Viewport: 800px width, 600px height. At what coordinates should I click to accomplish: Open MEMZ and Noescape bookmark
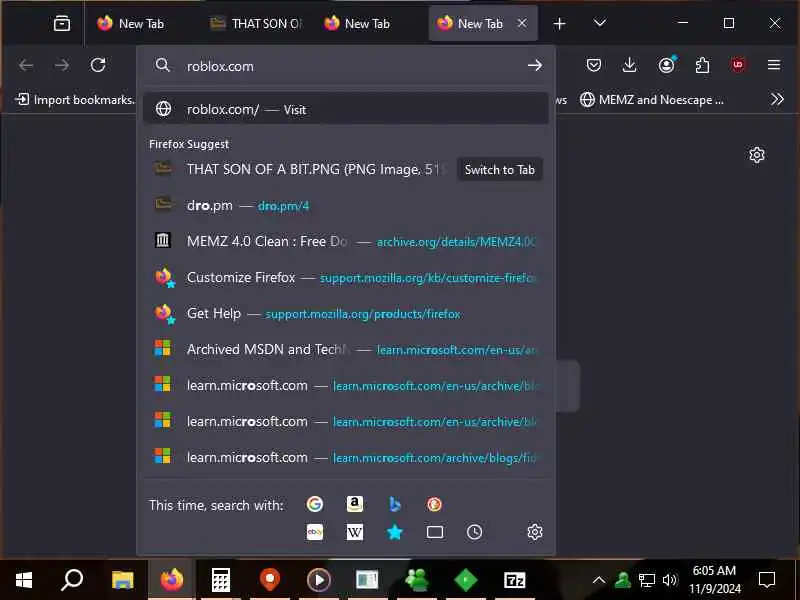[x=652, y=99]
